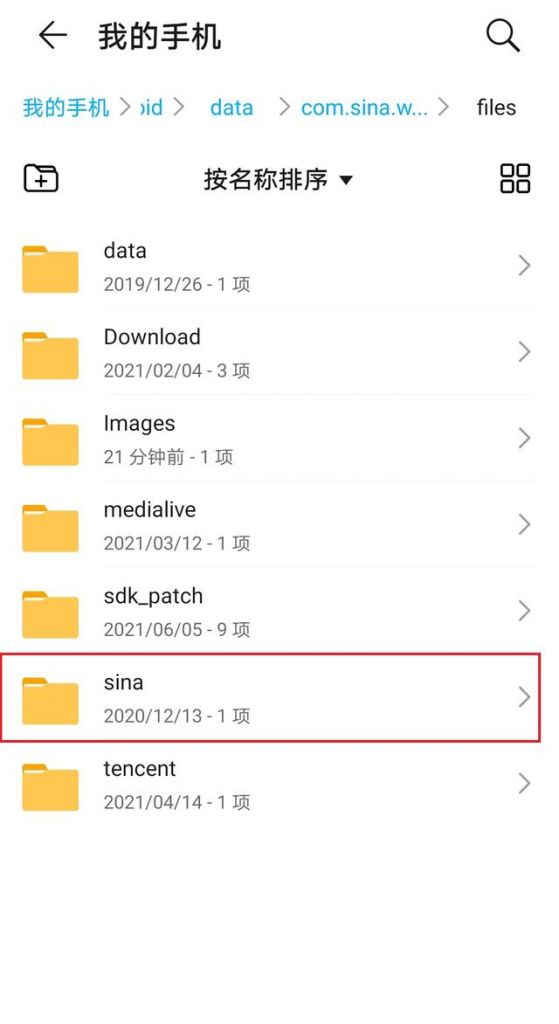Tap the chevron on the Download row
This screenshot has width=559, height=1024.
click(x=524, y=352)
